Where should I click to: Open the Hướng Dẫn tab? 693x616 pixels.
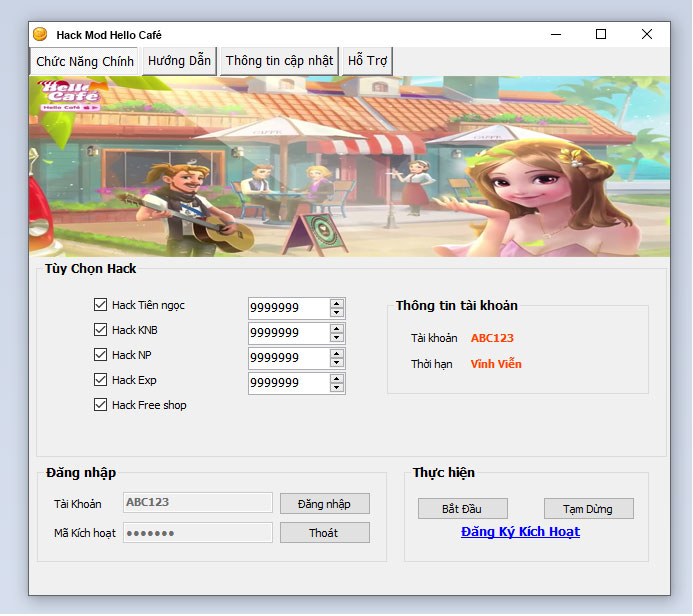179,61
